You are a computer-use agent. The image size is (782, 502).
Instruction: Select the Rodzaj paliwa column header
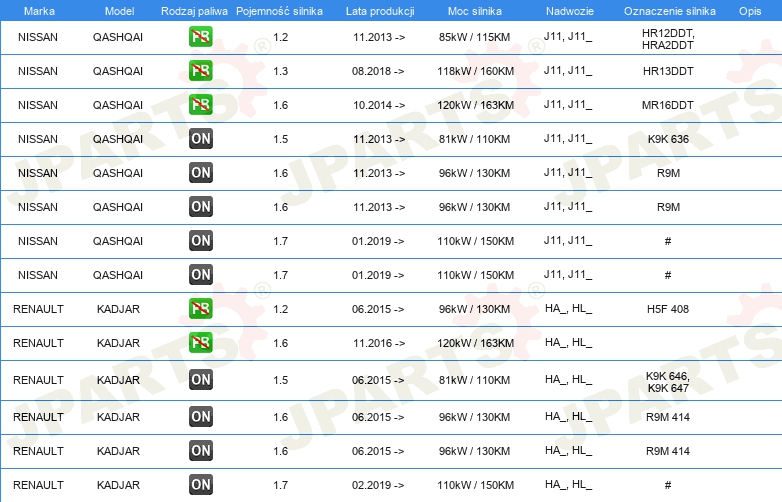tap(194, 11)
